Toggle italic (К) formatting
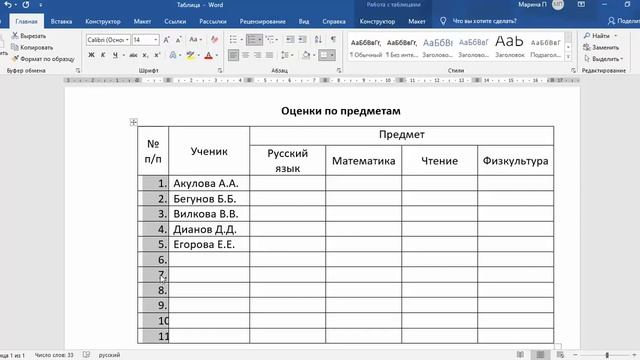Viewport: 640px width, 360px height. (x=103, y=55)
